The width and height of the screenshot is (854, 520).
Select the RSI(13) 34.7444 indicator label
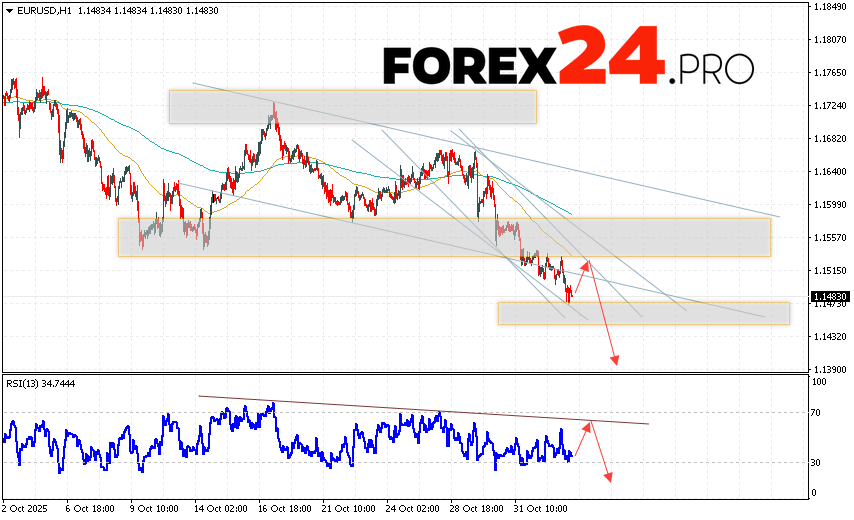tap(41, 384)
